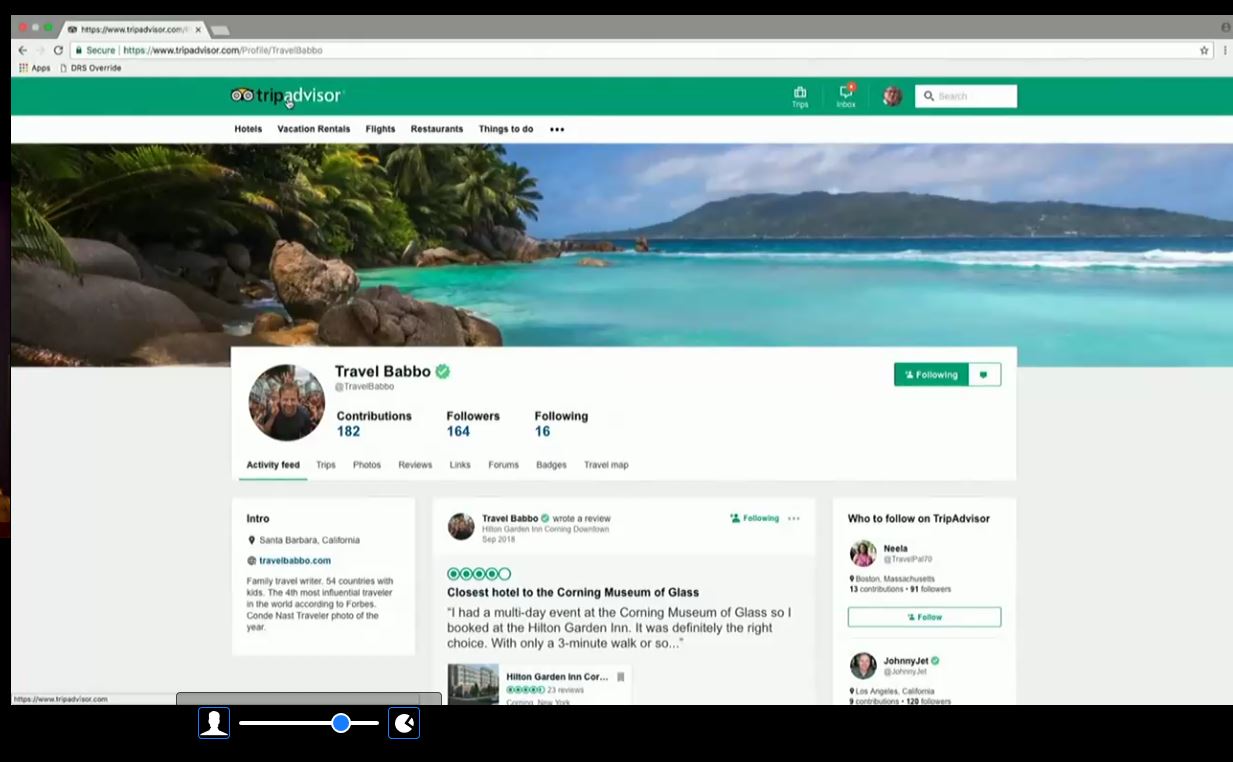Open the Photos tab
This screenshot has height=762, width=1233.
click(367, 465)
